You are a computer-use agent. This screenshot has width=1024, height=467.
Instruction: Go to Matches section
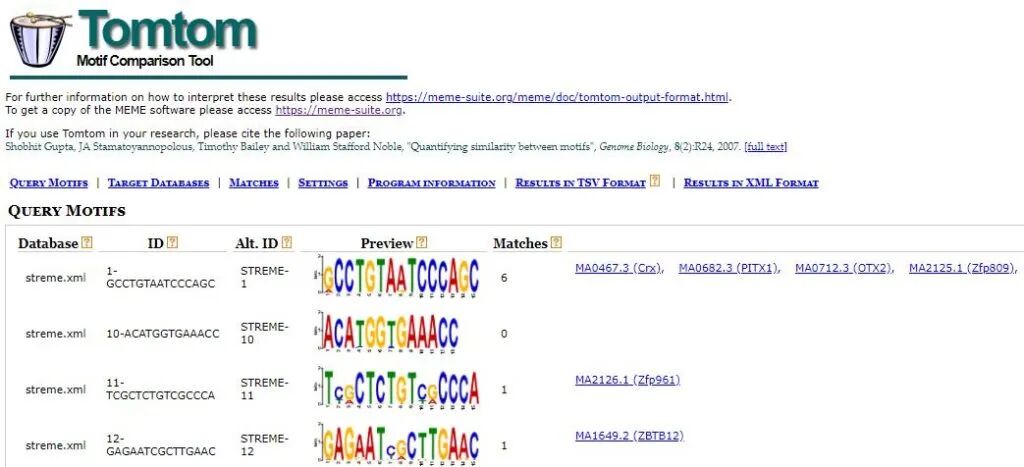click(x=254, y=183)
